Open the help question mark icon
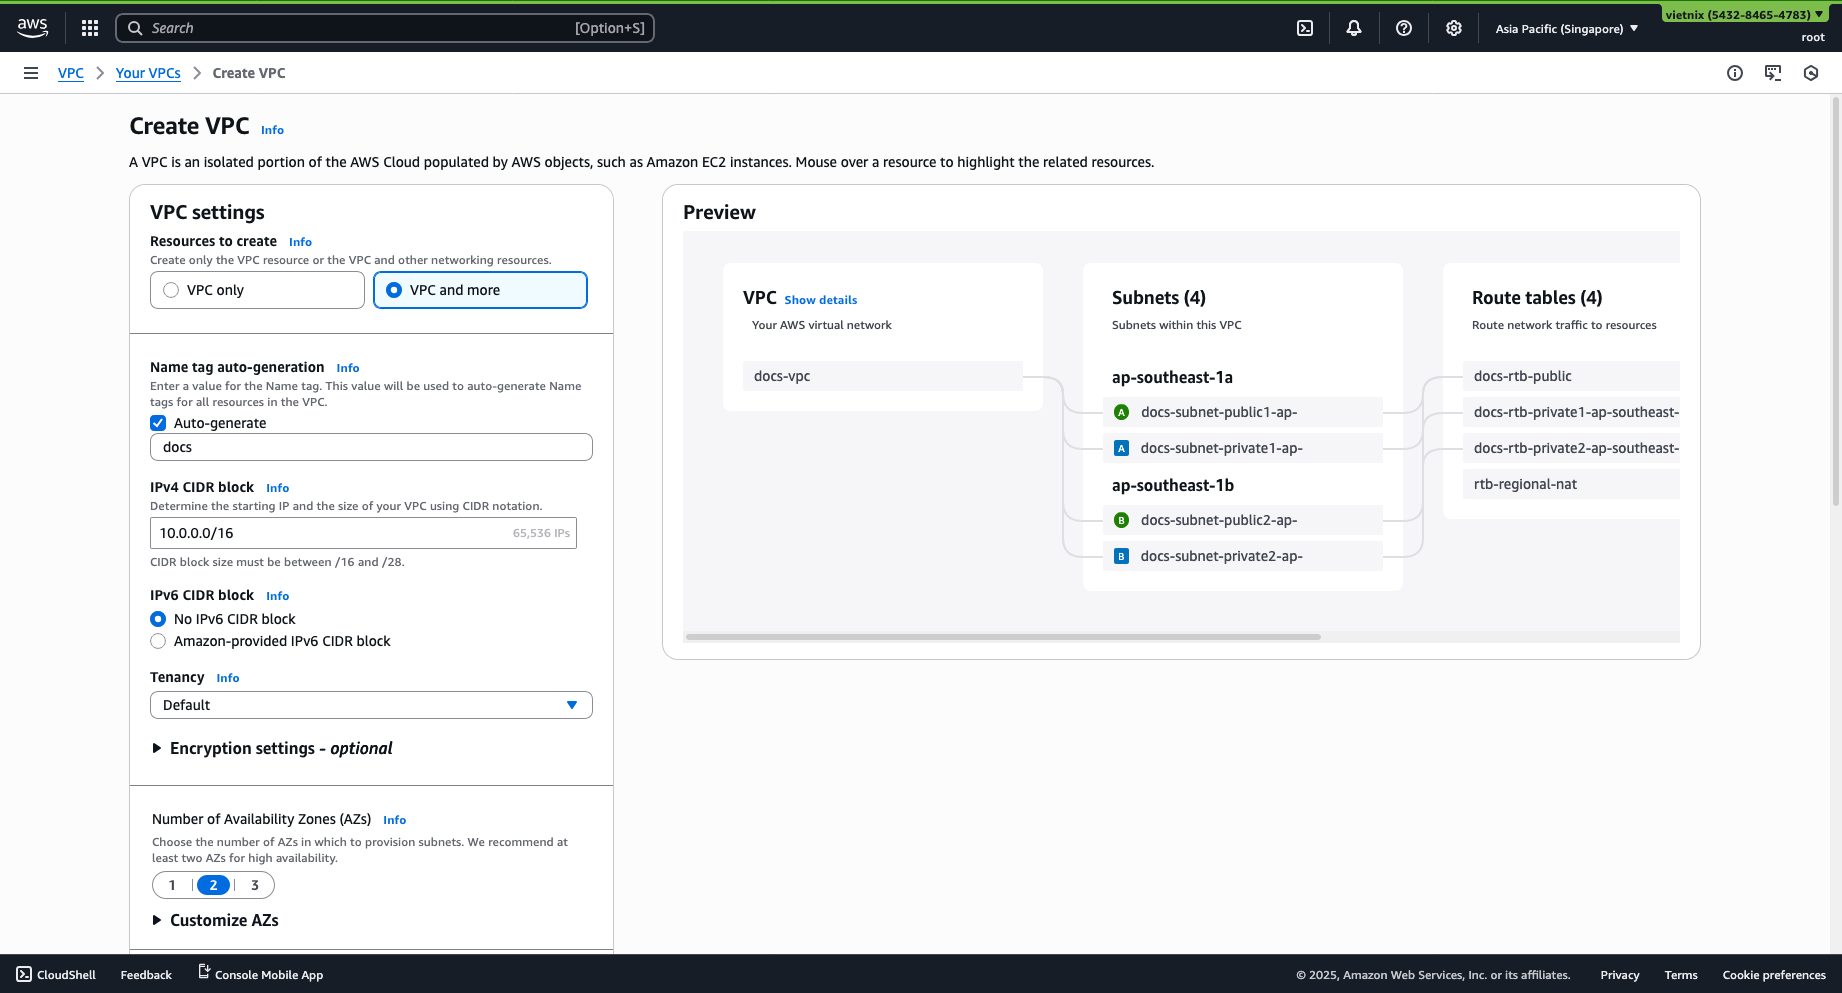The height and width of the screenshot is (993, 1842). click(1403, 27)
